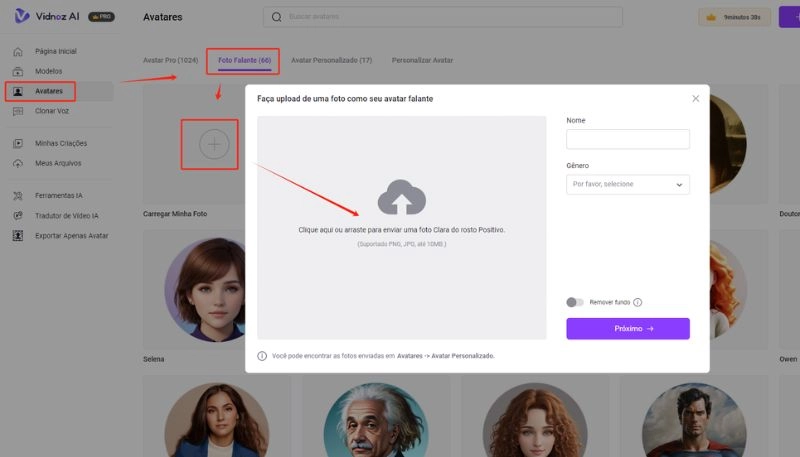Click the Avatares person icon in the sidebar
This screenshot has height=457, width=800.
[x=18, y=91]
